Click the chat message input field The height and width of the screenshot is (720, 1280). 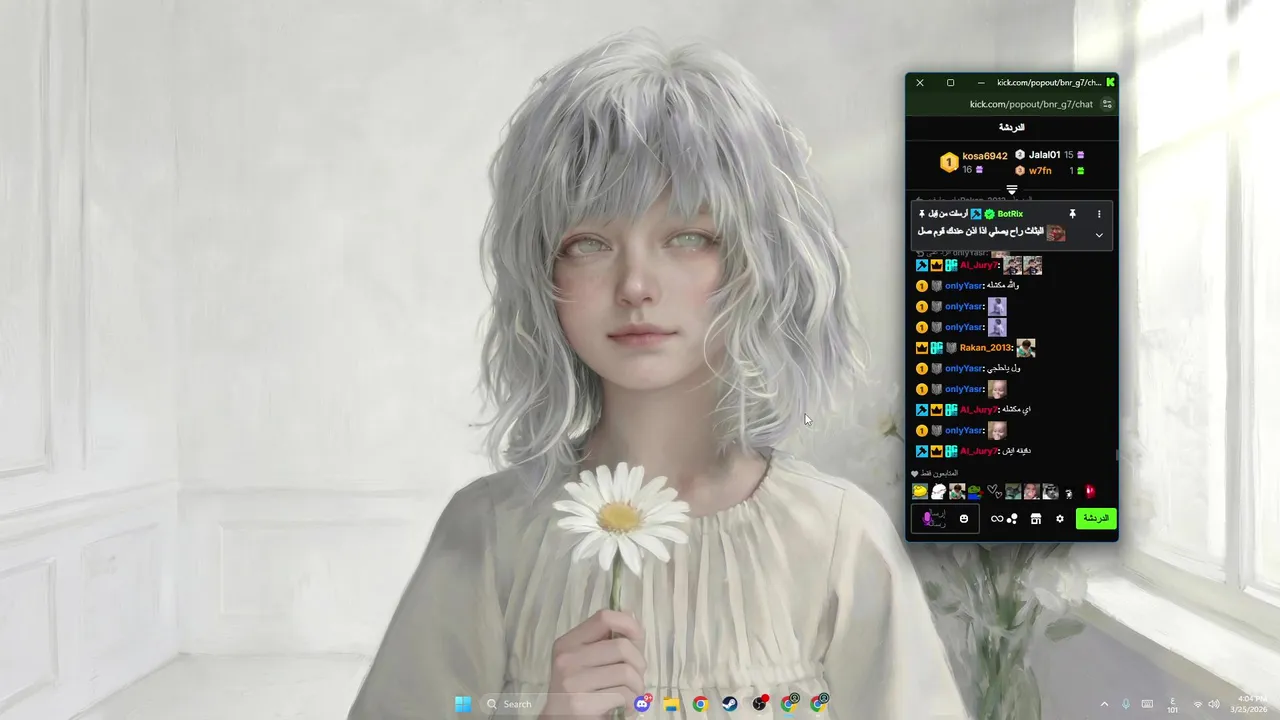[944, 519]
